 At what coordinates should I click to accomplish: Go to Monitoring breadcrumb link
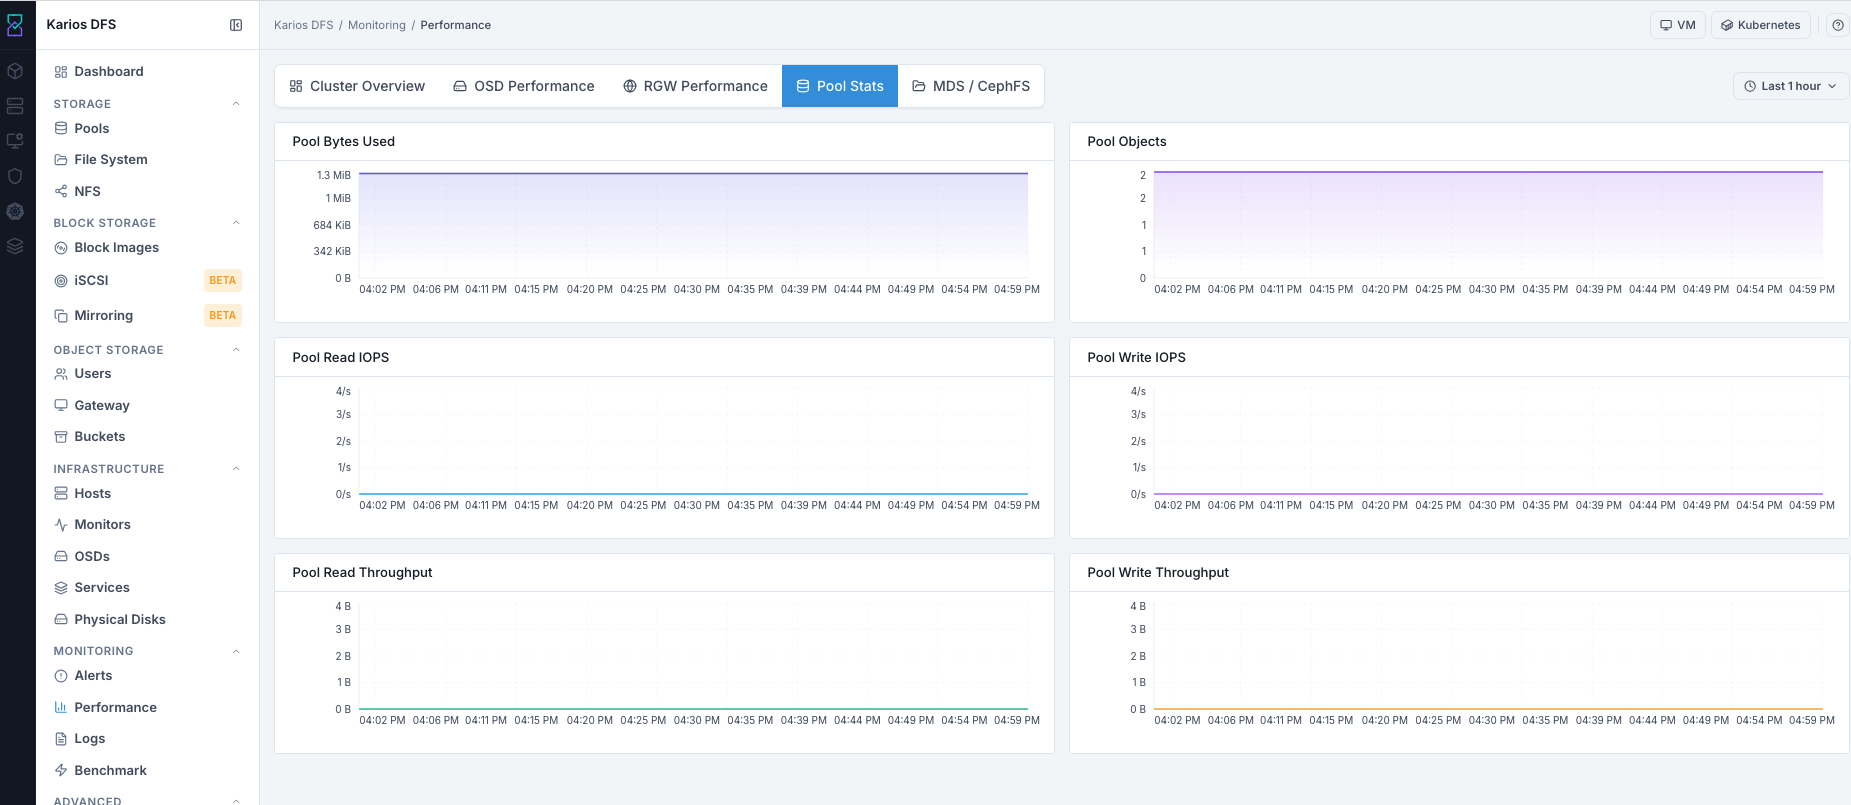point(377,25)
